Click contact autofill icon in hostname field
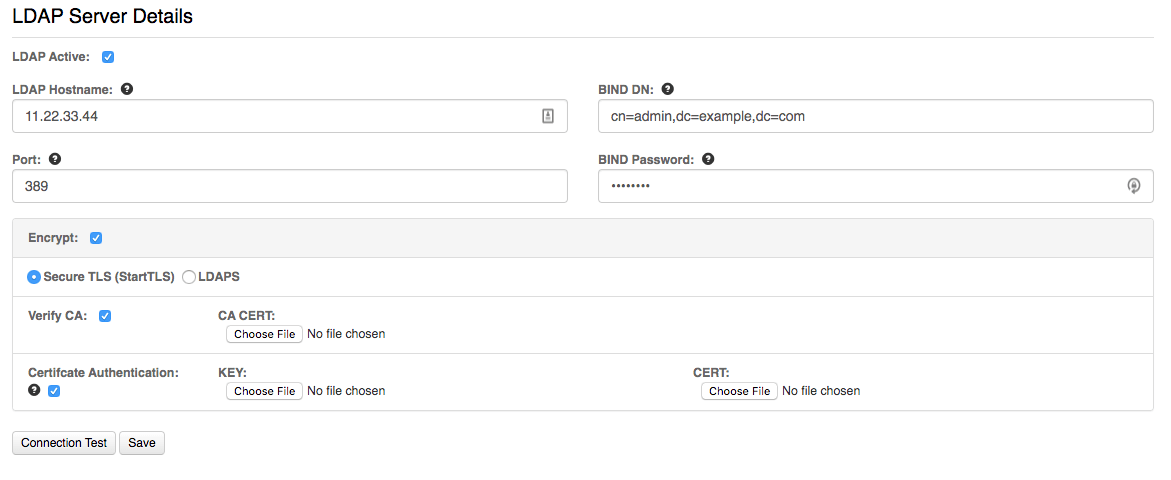Viewport: 1171px width, 480px height. pyautogui.click(x=547, y=116)
